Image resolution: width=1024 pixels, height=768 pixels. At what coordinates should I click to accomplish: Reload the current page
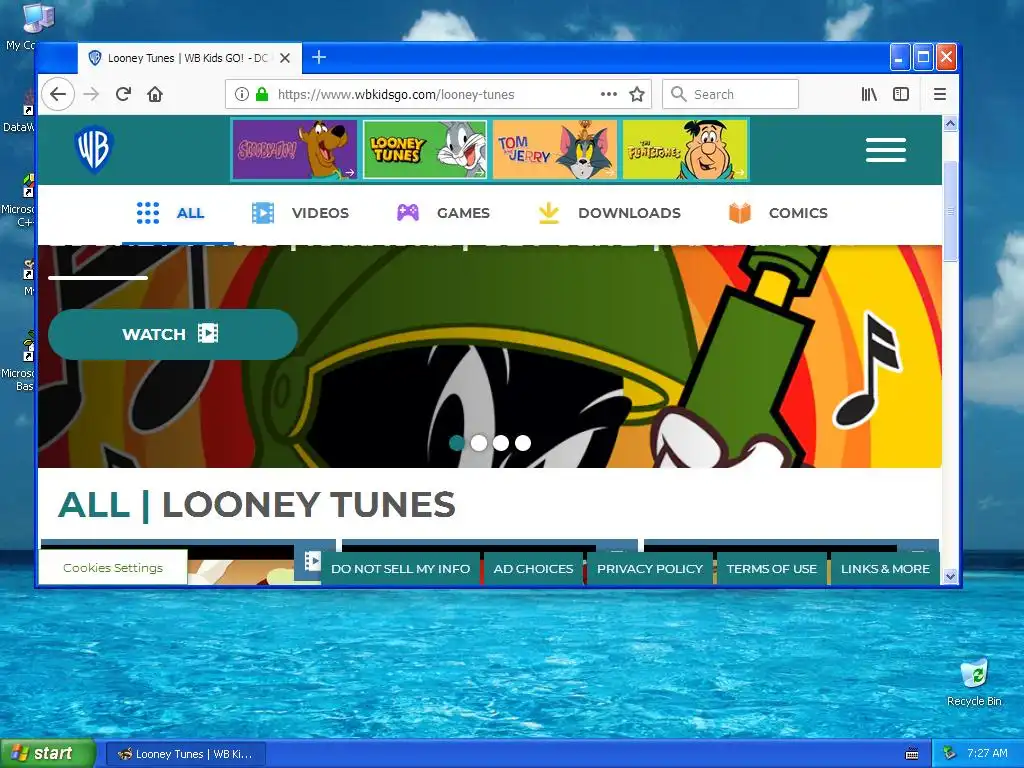[x=123, y=94]
